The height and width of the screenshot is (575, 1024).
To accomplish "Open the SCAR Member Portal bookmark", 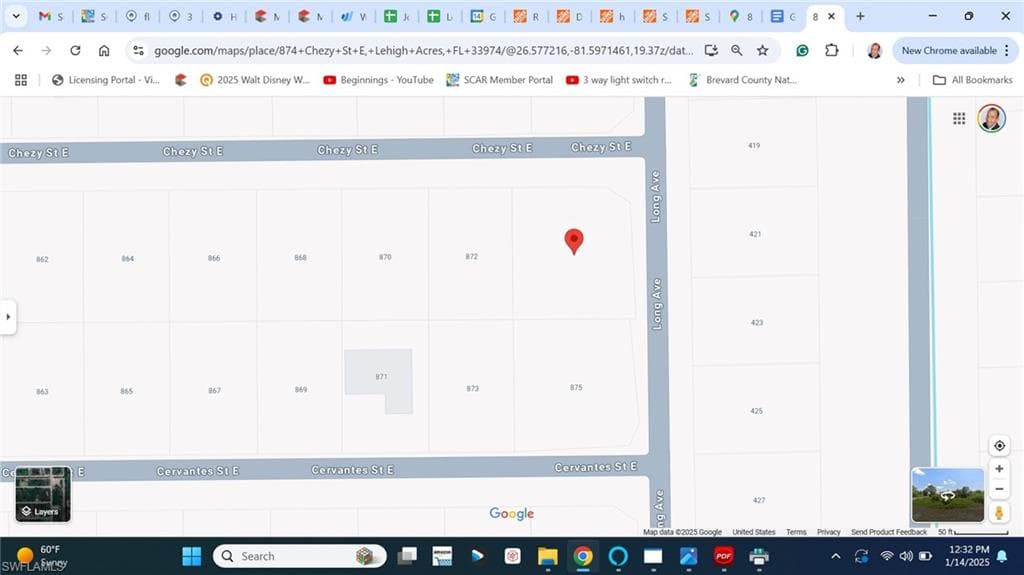I will coord(499,80).
